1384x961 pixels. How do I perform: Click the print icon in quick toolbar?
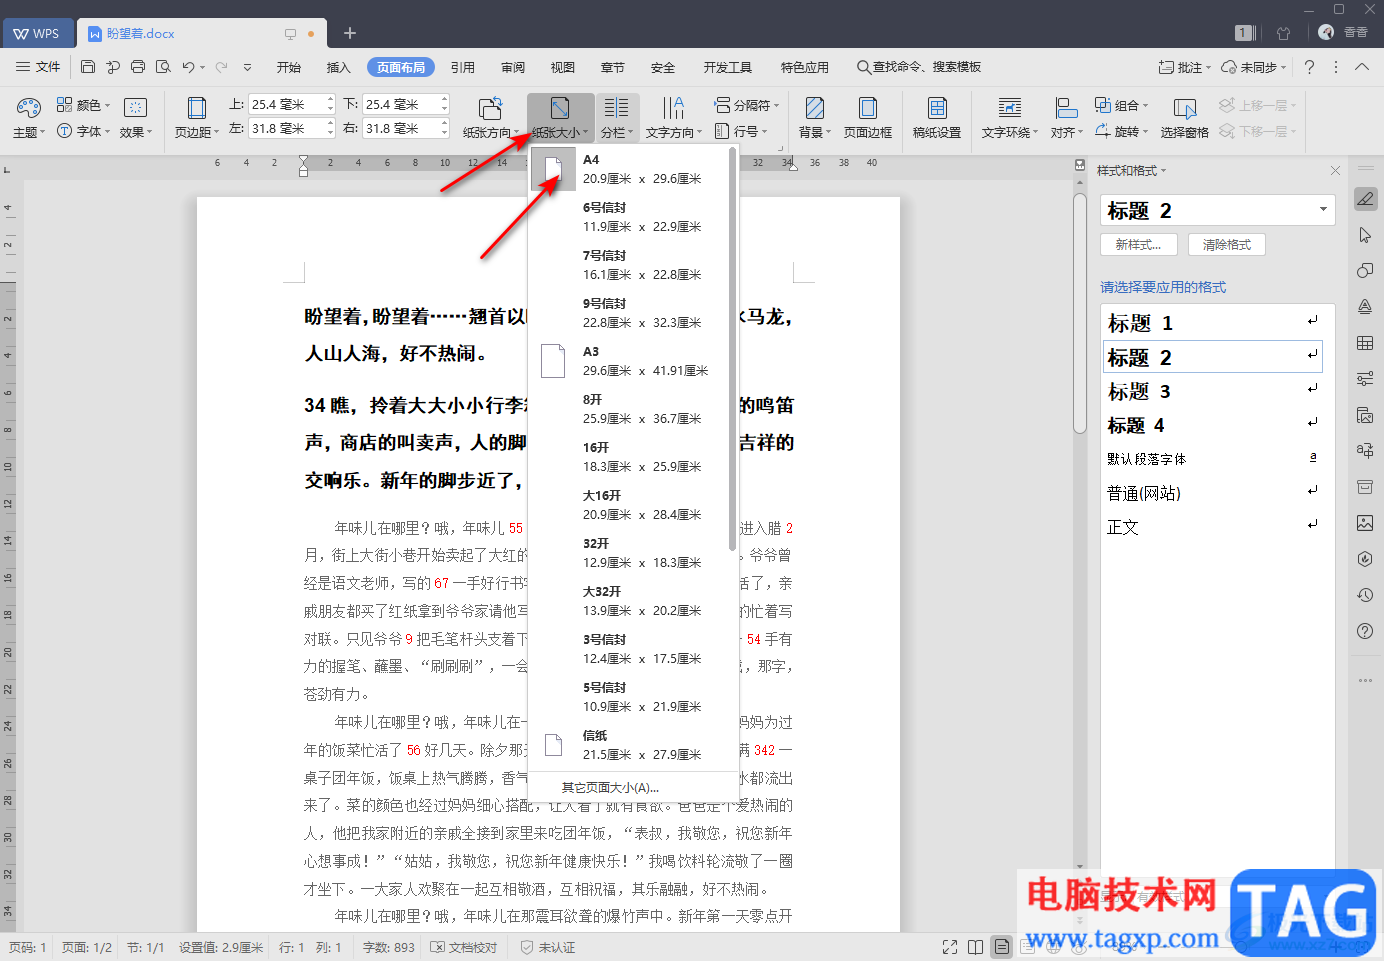click(138, 67)
